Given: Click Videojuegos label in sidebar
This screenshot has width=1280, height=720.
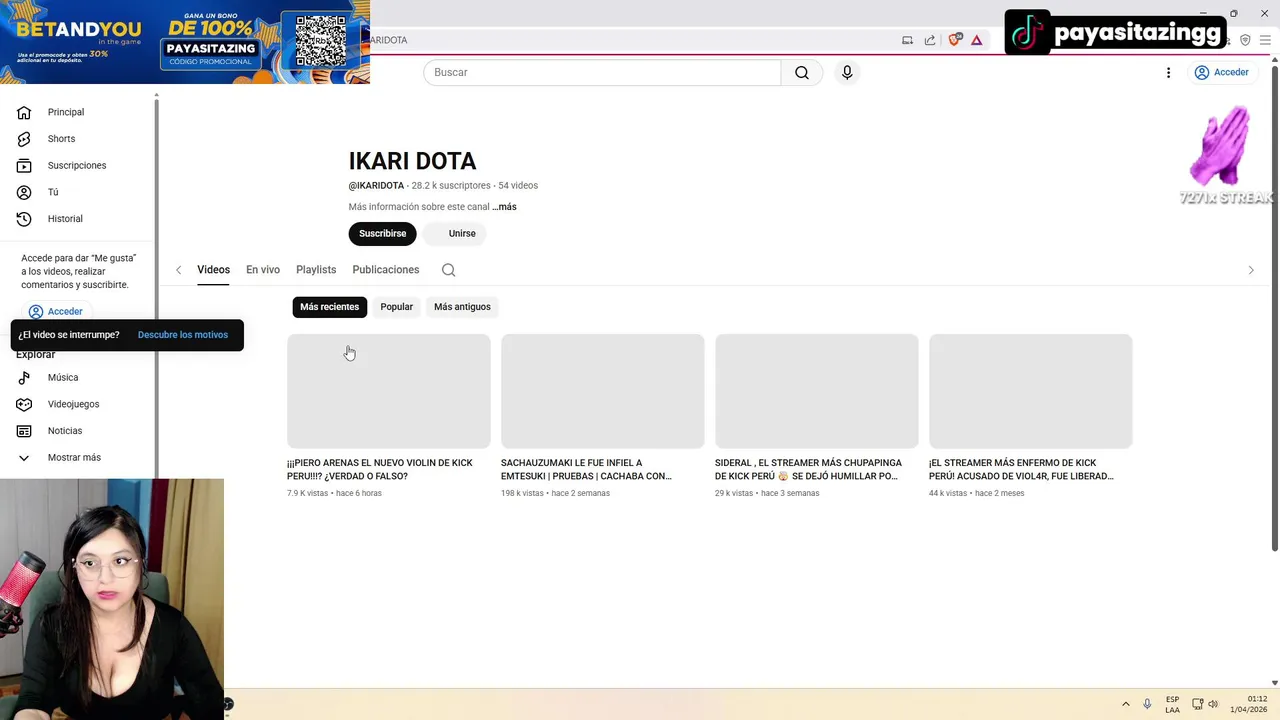Looking at the screenshot, I should 74,404.
